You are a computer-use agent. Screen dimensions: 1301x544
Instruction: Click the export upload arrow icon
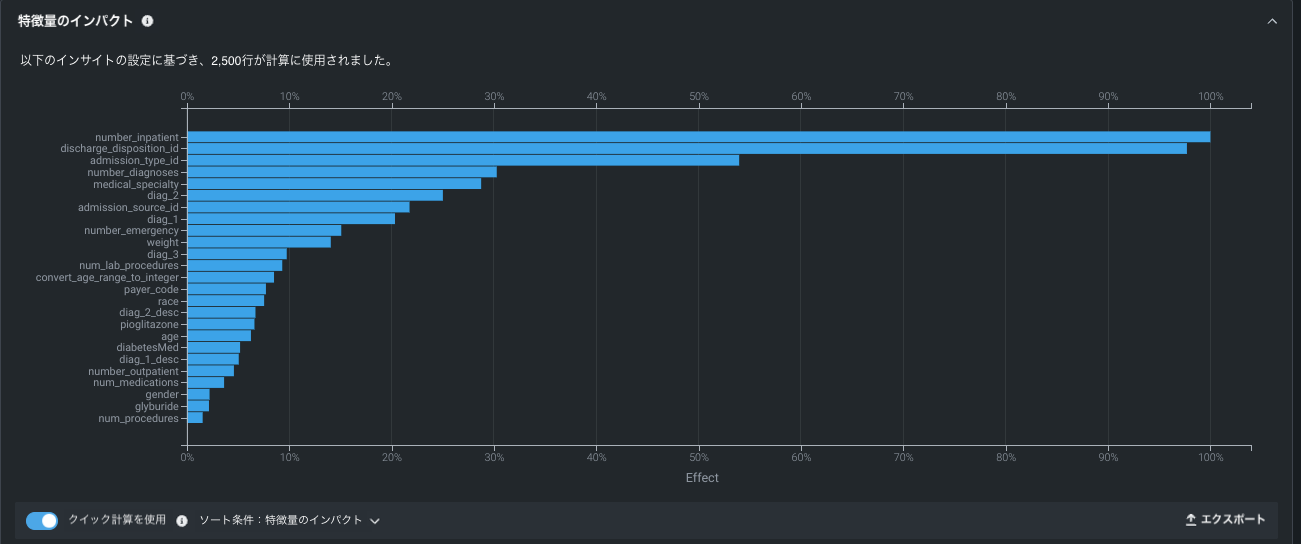coord(1190,520)
